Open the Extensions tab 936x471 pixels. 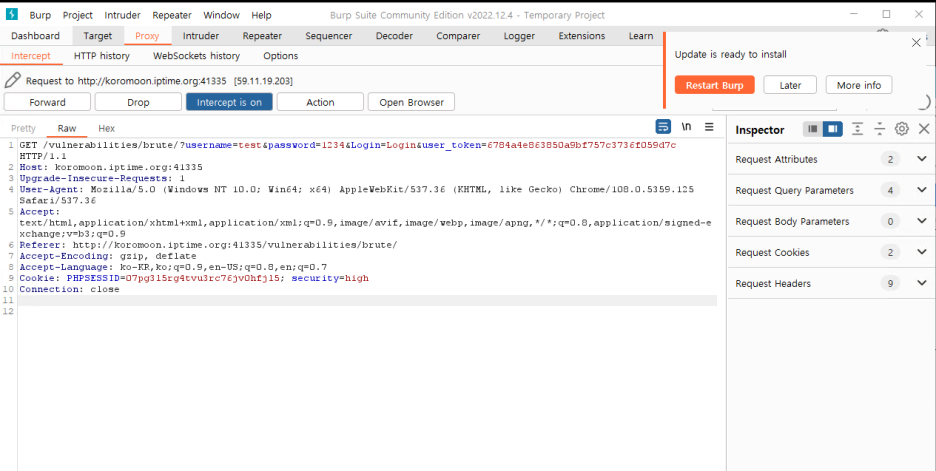tap(581, 36)
